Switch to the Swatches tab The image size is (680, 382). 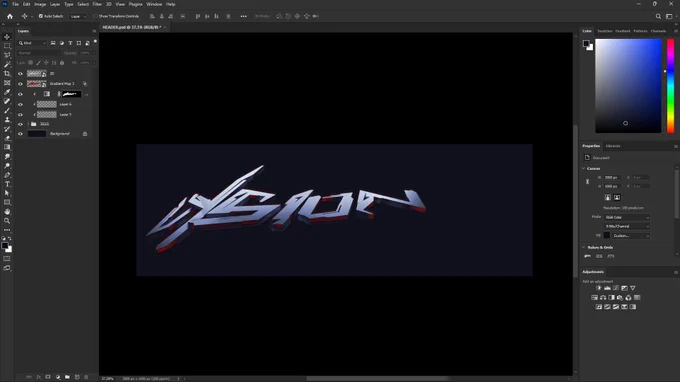[605, 31]
